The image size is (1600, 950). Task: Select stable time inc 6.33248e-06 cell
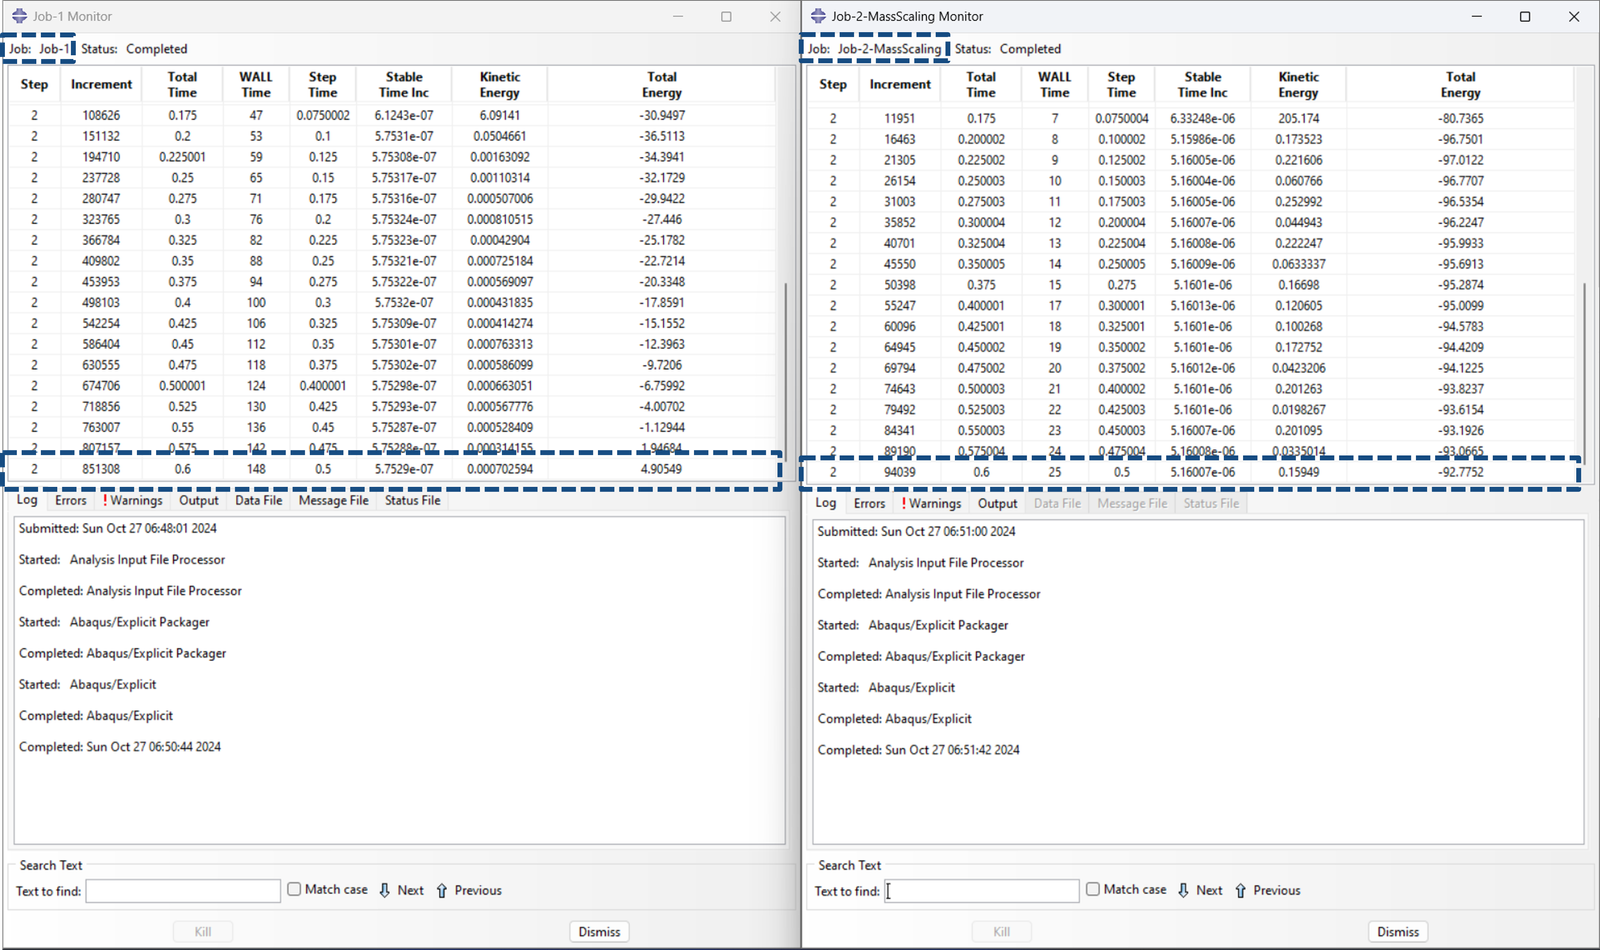pos(1203,118)
